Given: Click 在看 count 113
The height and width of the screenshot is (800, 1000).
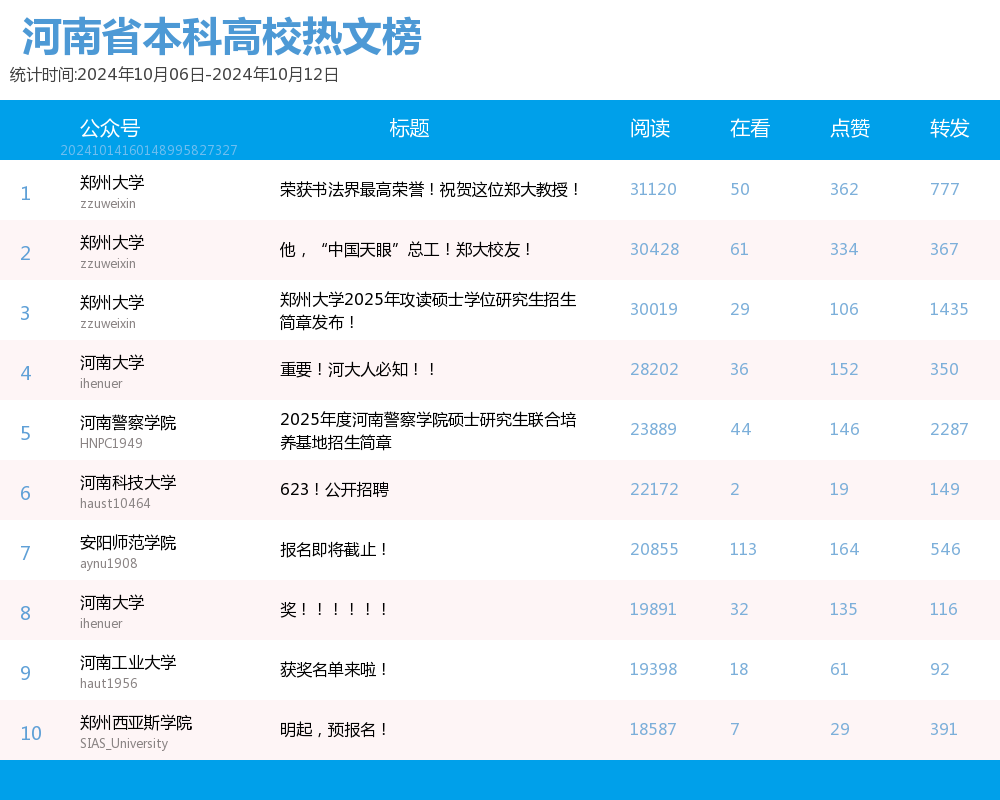Looking at the screenshot, I should coord(743,549).
